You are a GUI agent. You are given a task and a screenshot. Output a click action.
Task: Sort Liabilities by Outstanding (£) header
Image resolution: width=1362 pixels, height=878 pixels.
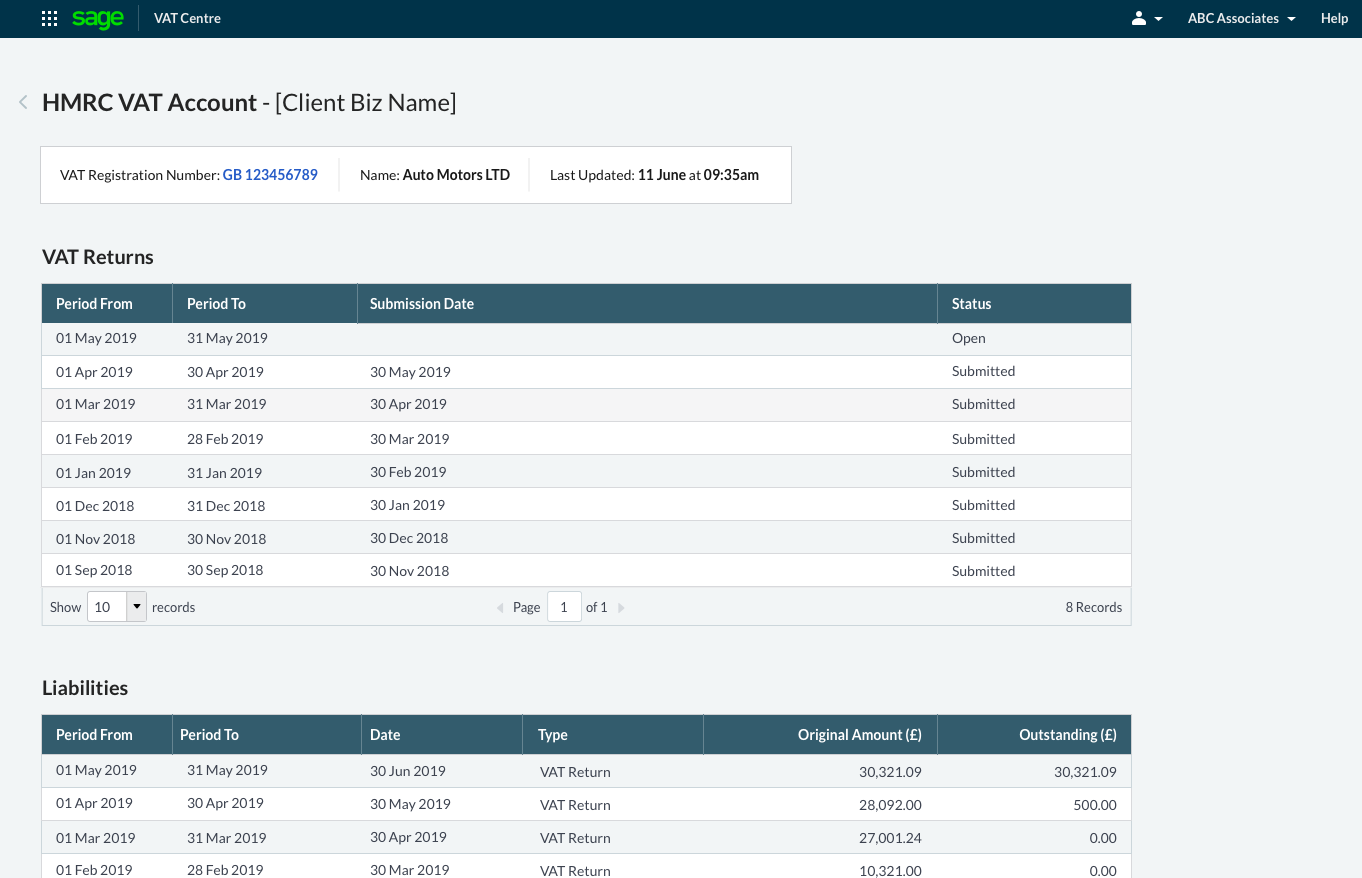(1067, 735)
